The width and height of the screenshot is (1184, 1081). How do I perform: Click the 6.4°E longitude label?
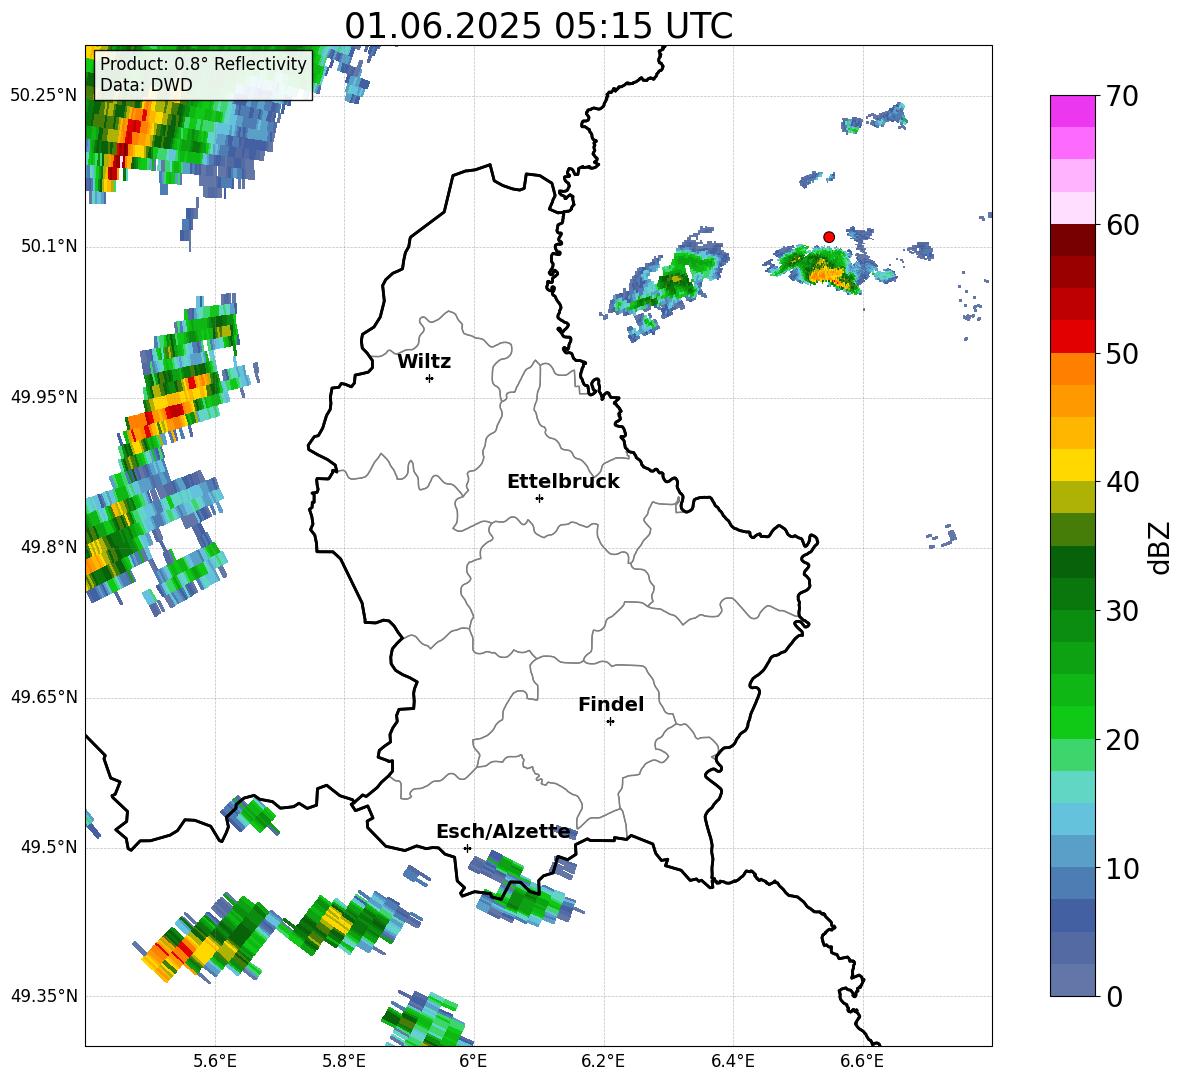tap(732, 1061)
